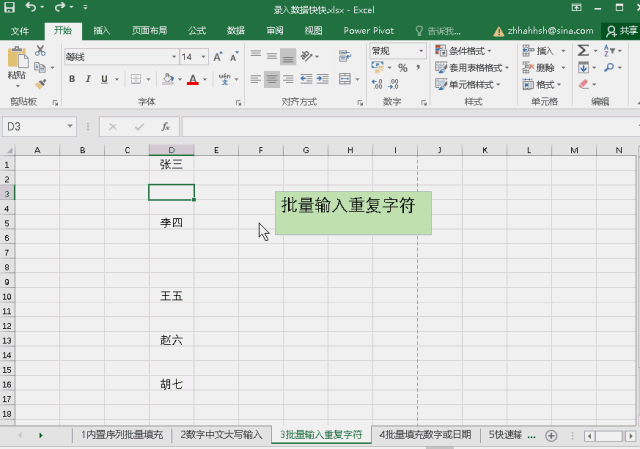Select cell D5 containing 李四
Viewport: 640px width, 449px height.
tap(171, 222)
